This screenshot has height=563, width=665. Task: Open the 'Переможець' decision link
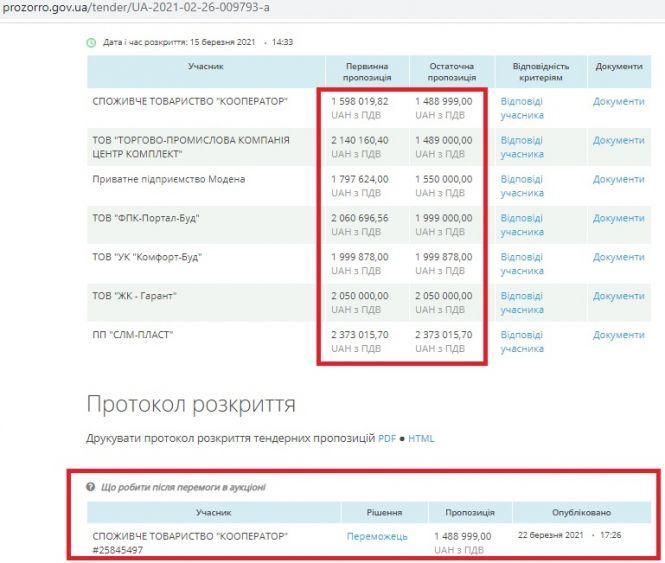[377, 537]
